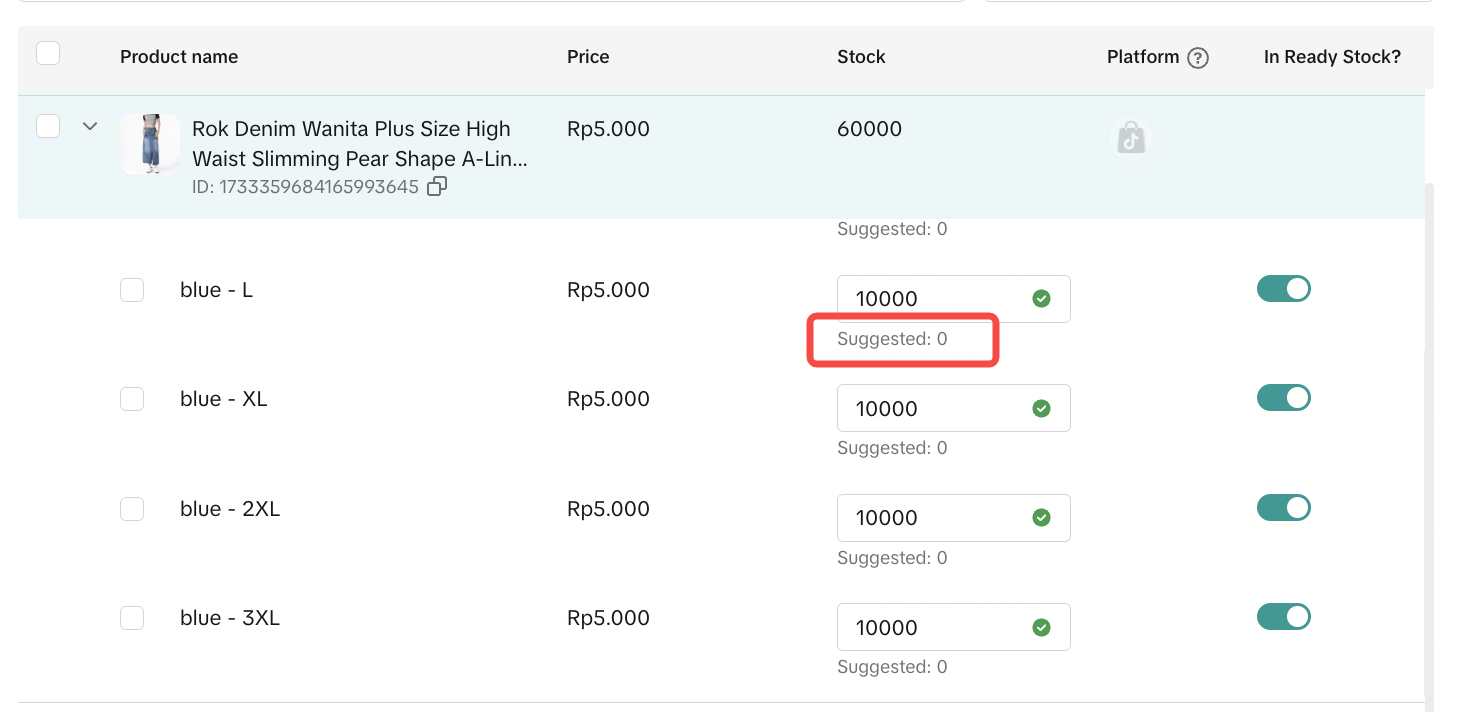This screenshot has height=712, width=1462.
Task: Toggle In Ready Stock for blue - L
Action: (1283, 289)
